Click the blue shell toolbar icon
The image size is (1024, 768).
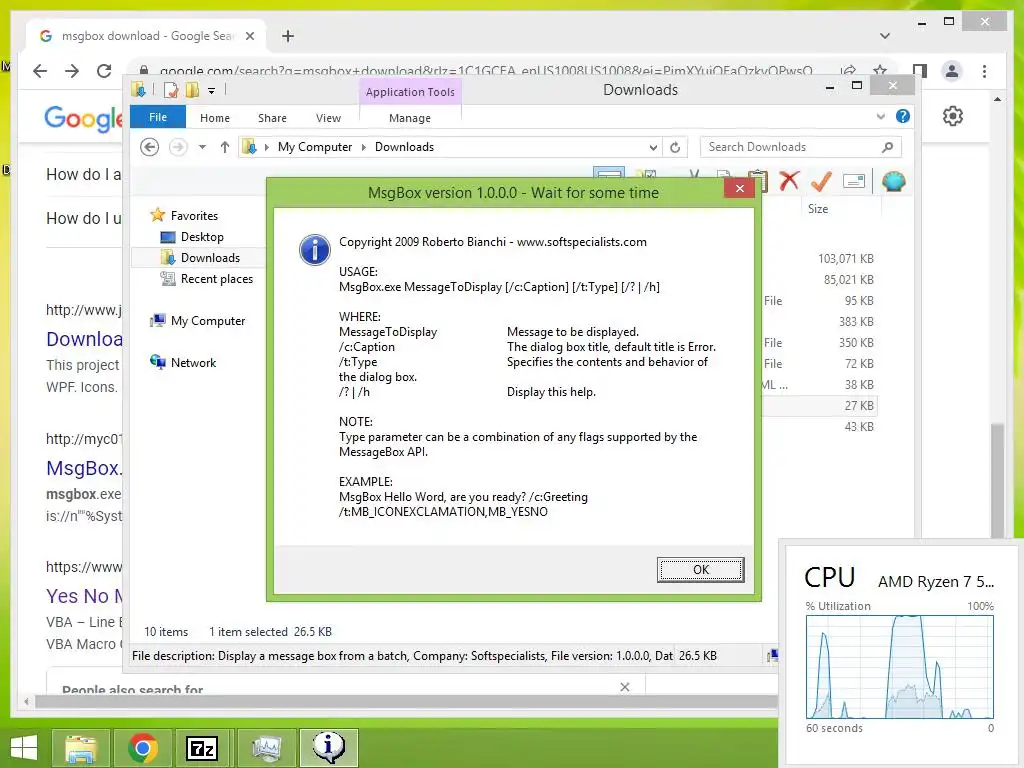(x=893, y=181)
